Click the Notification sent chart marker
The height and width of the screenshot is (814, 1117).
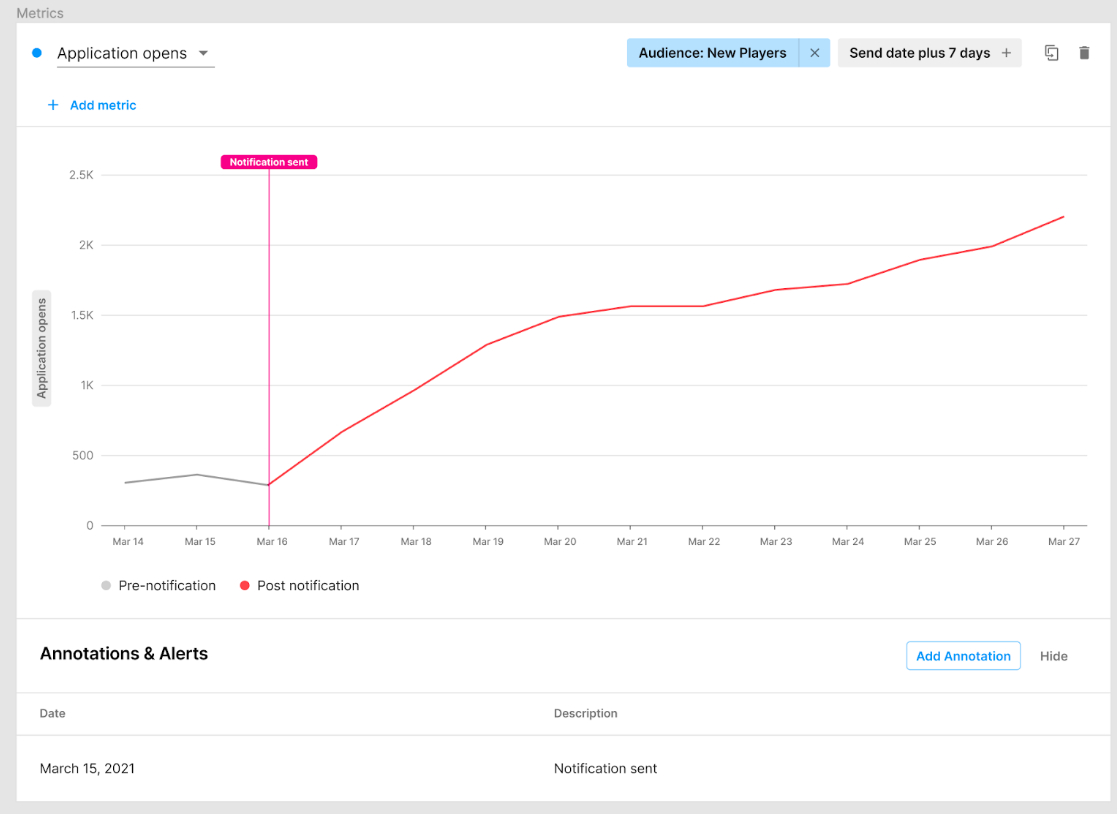(x=269, y=162)
